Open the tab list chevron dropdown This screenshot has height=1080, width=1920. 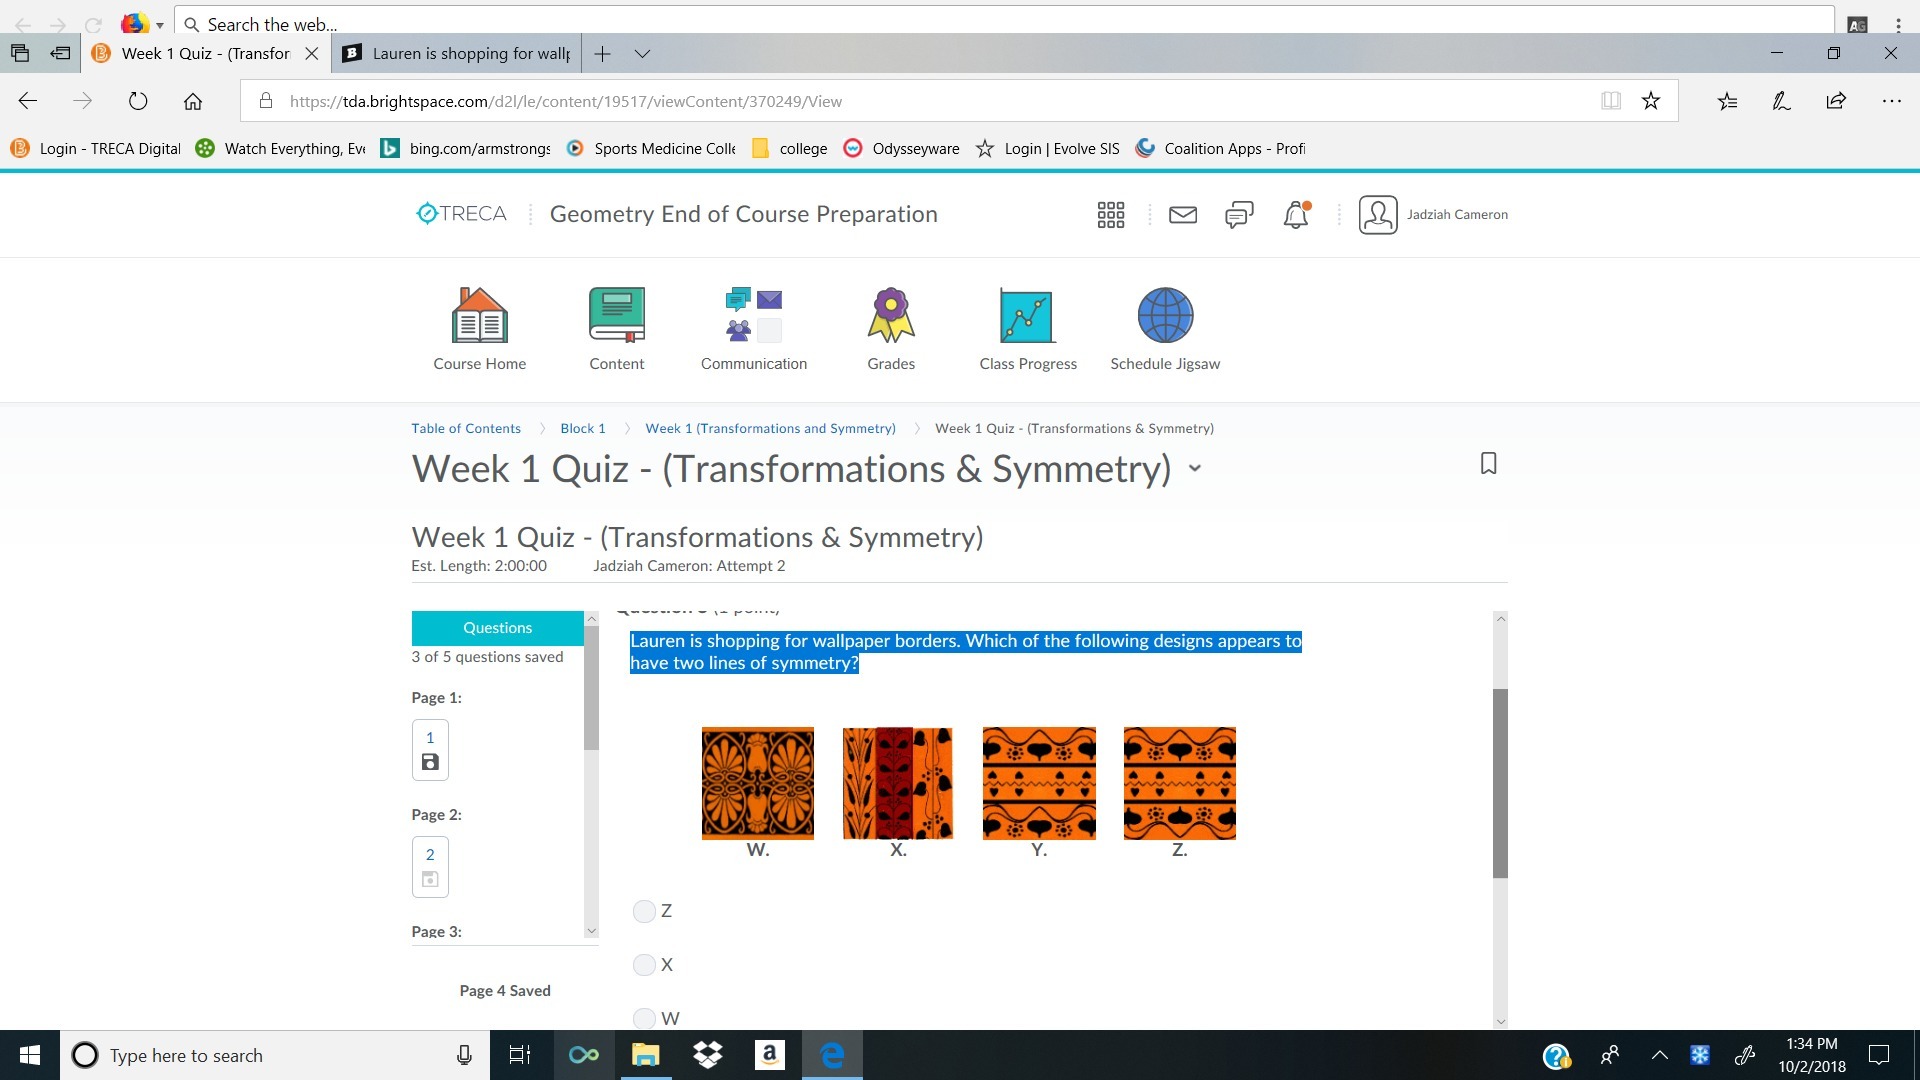coord(642,54)
